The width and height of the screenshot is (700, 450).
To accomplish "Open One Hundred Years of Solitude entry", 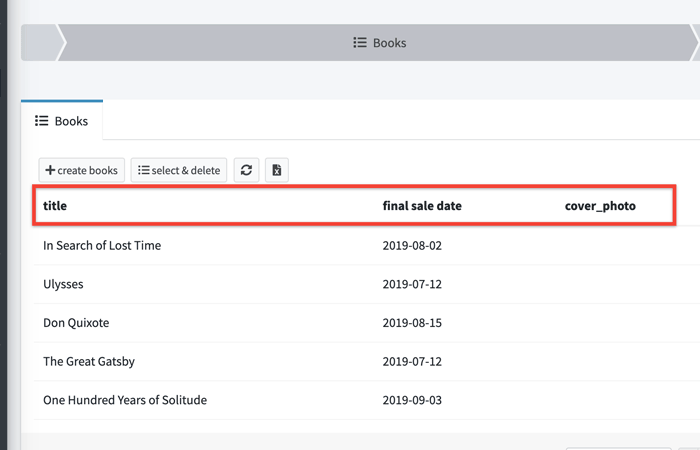I will 125,400.
